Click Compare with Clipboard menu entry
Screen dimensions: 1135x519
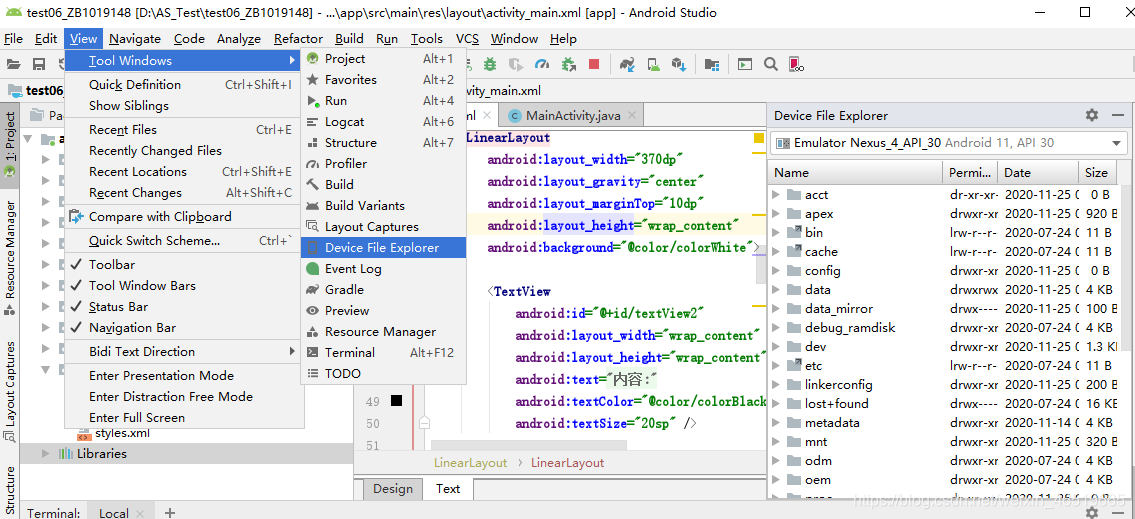[185, 216]
